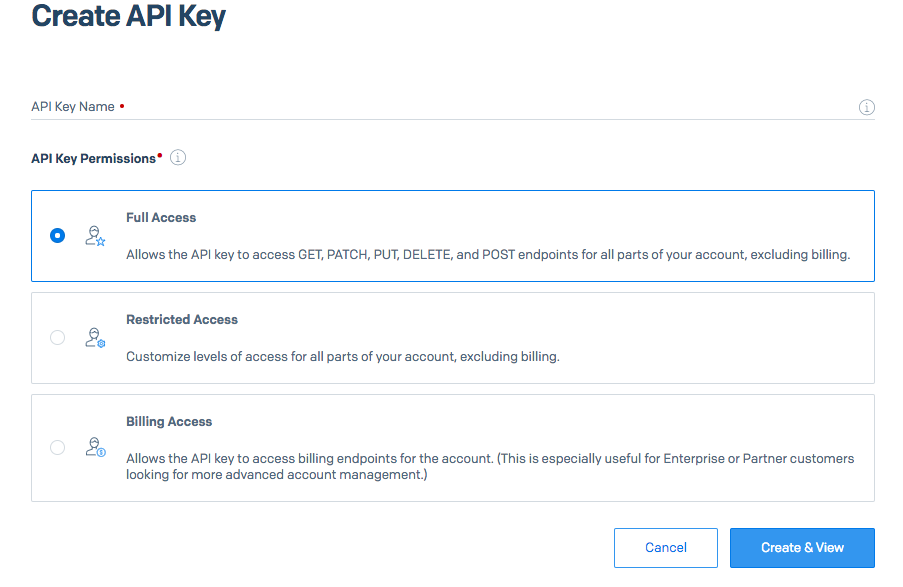
Task: Click the Full Access user-star icon
Action: [95, 236]
